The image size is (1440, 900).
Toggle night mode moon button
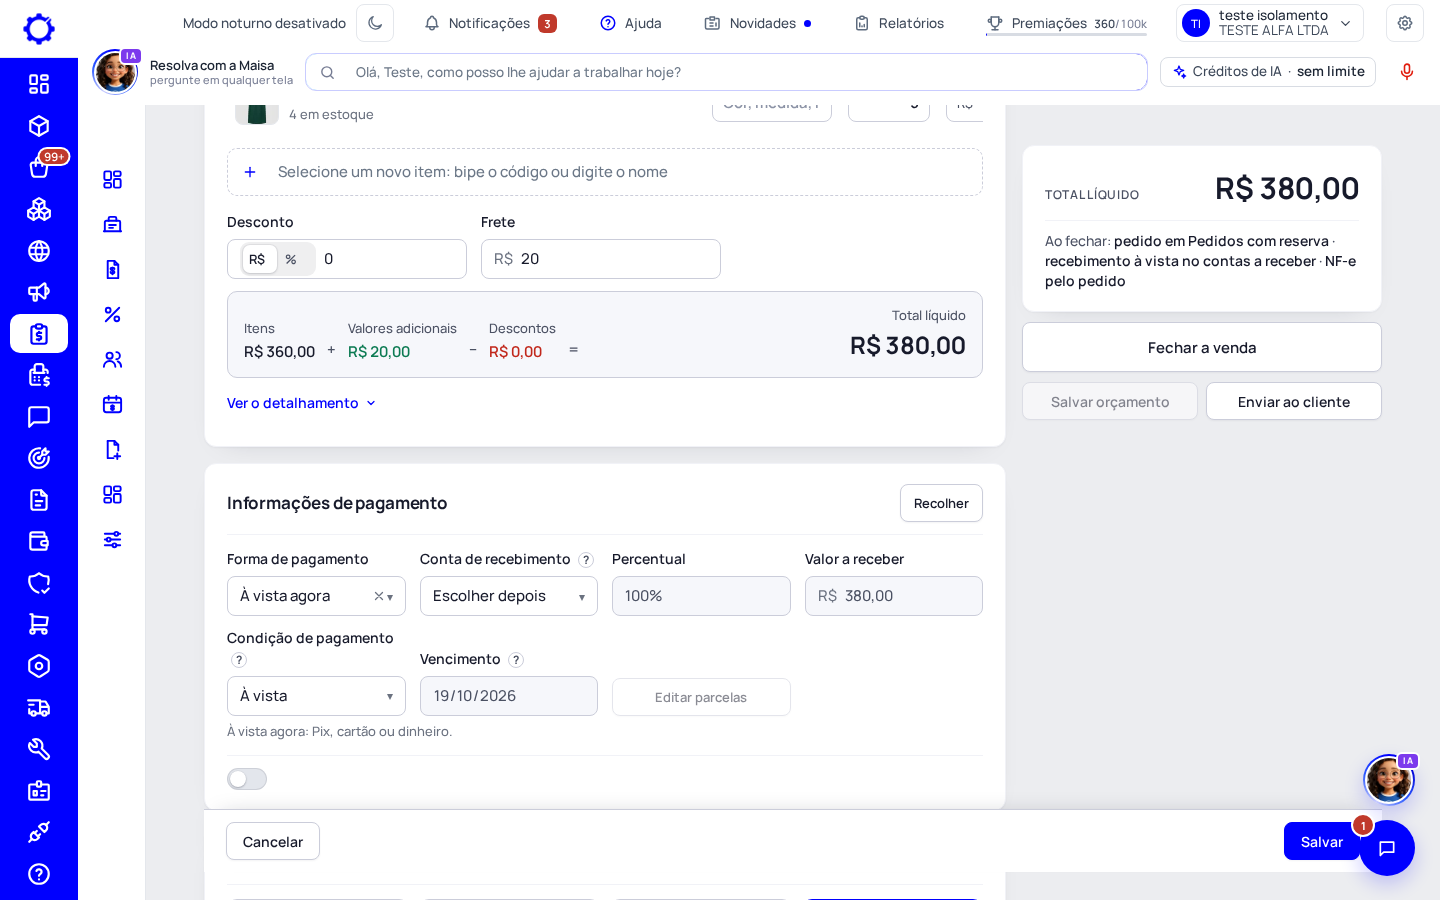coord(375,23)
